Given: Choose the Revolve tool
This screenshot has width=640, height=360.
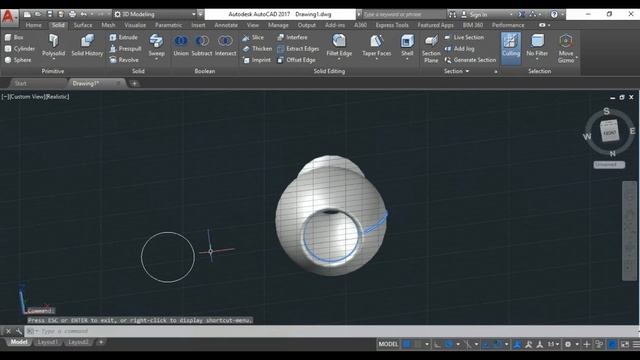Looking at the screenshot, I should coord(124,60).
